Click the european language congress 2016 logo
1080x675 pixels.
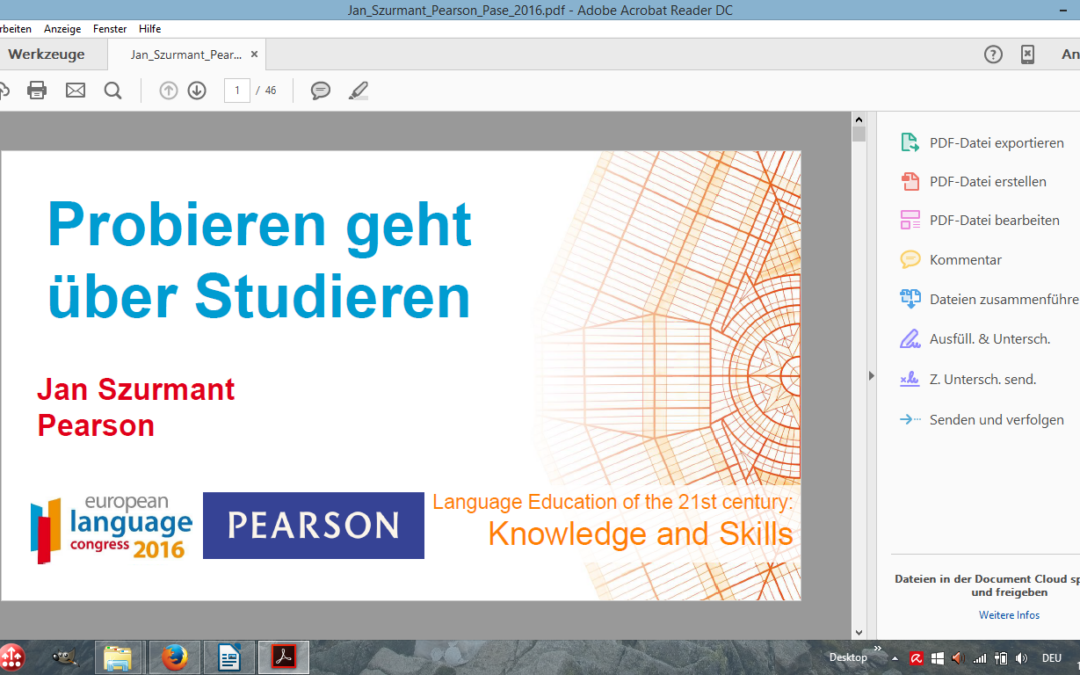(x=112, y=528)
